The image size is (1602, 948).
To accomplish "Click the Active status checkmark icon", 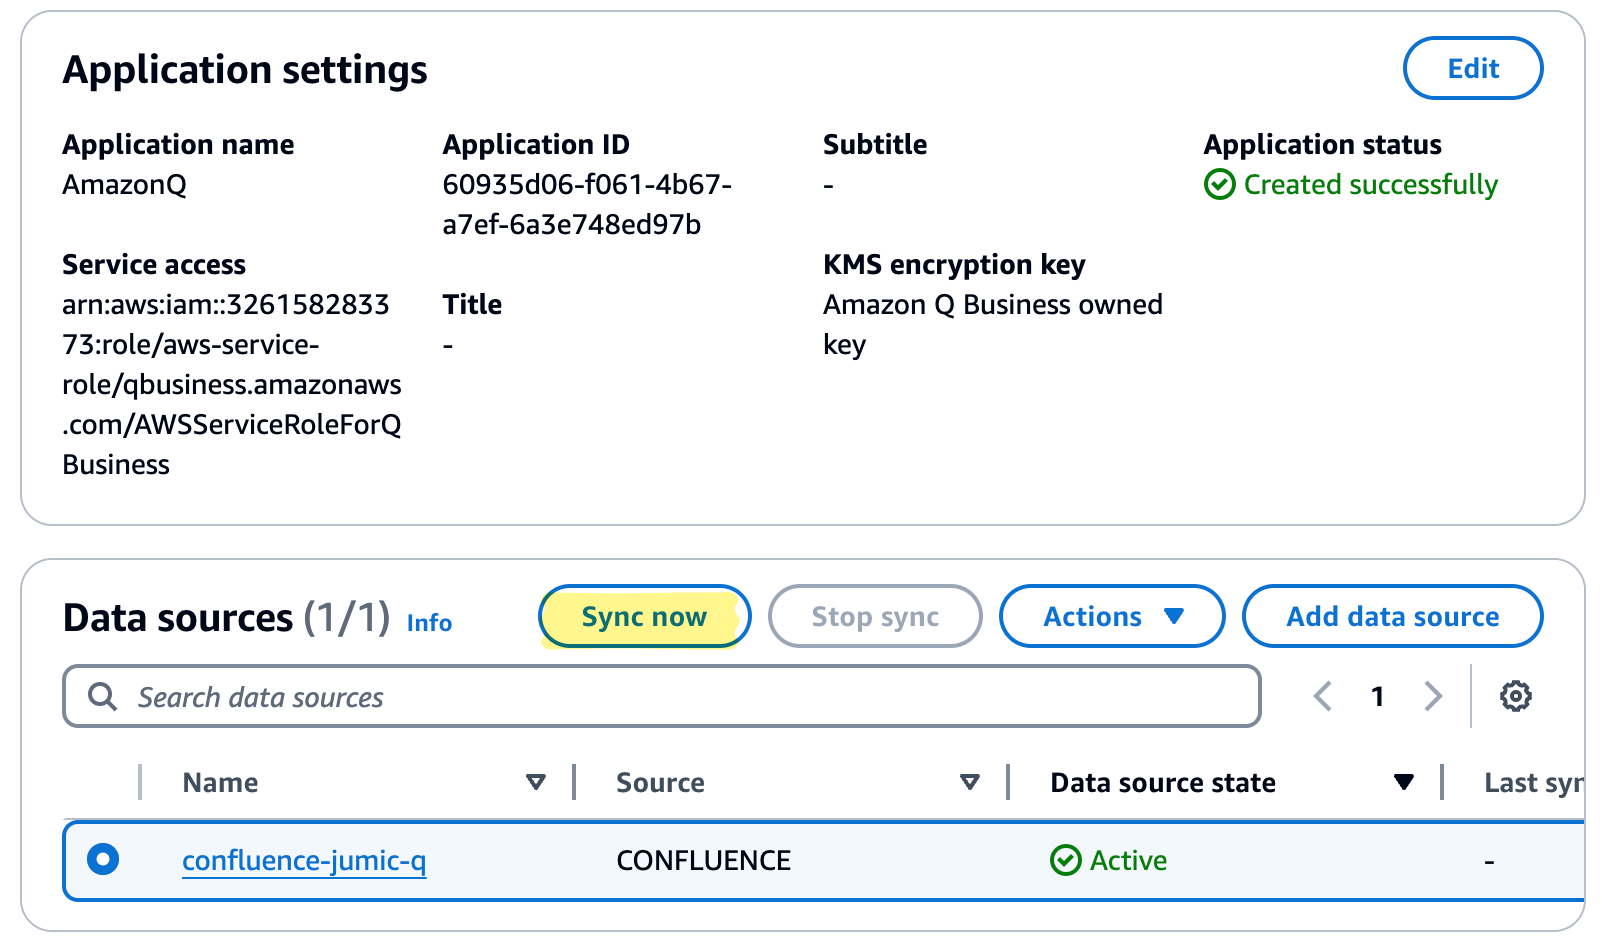I will tap(1065, 860).
